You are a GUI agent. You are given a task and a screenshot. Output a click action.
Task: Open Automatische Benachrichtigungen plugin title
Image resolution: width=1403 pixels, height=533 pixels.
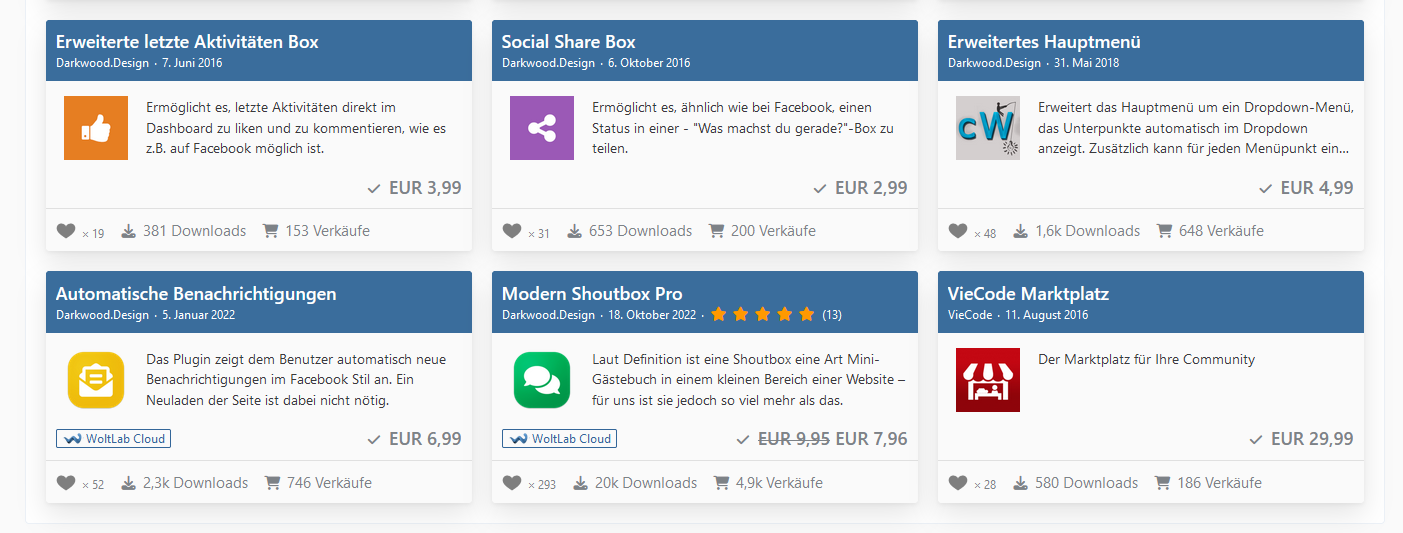pyautogui.click(x=196, y=294)
